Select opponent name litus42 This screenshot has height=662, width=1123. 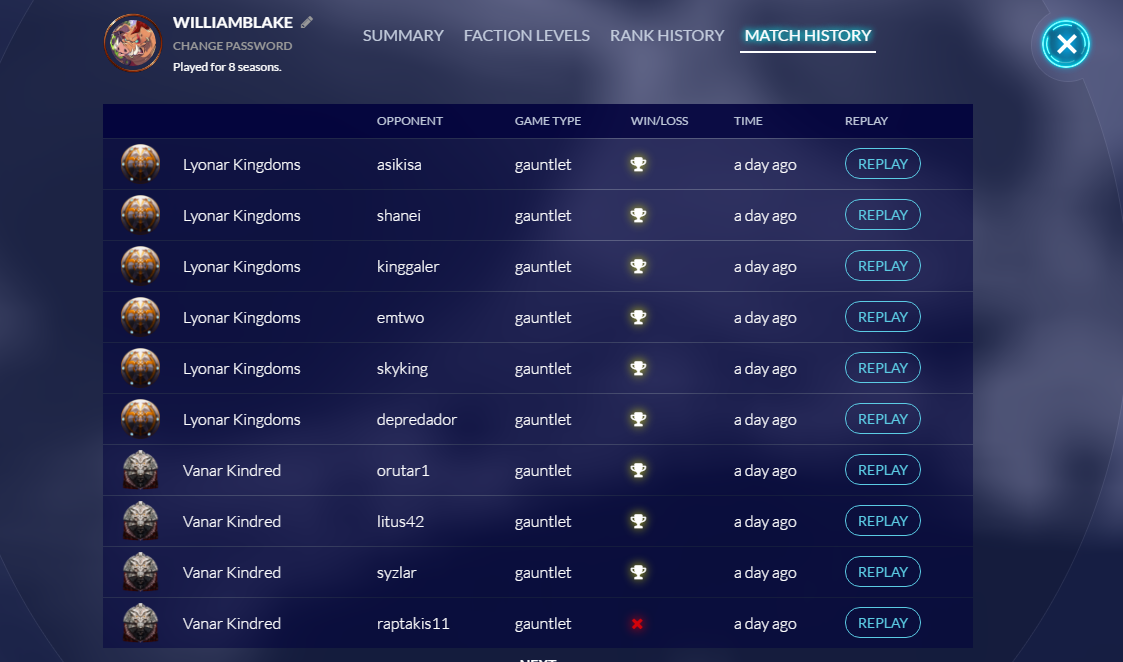tap(400, 521)
